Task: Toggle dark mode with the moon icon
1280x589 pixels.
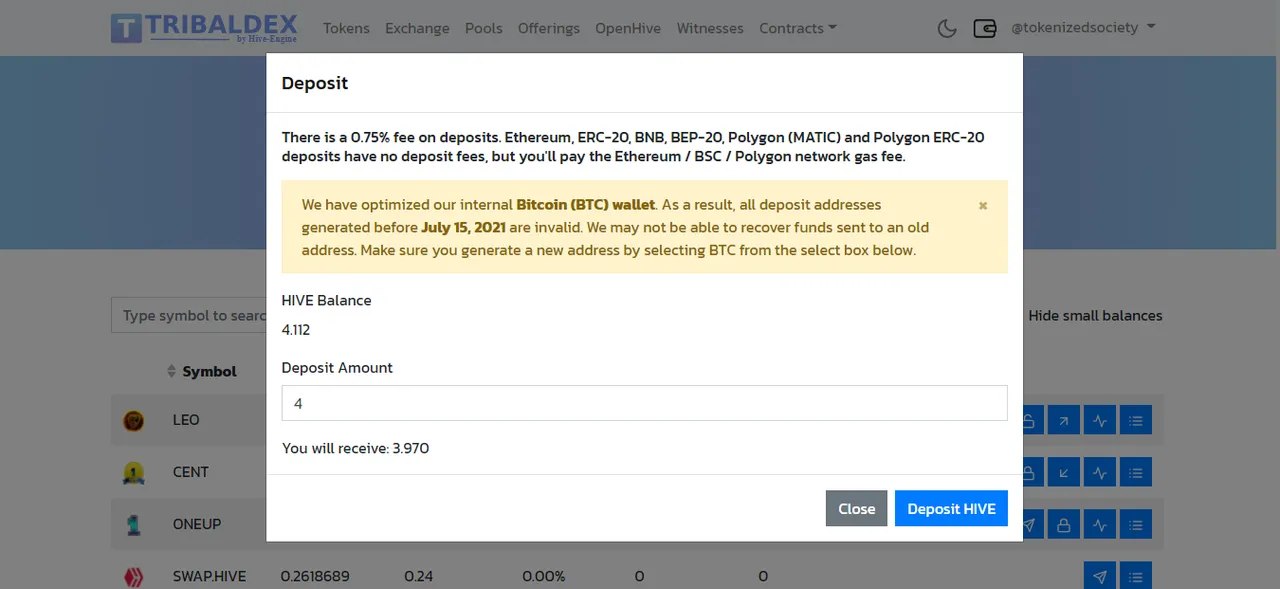Action: coord(947,28)
